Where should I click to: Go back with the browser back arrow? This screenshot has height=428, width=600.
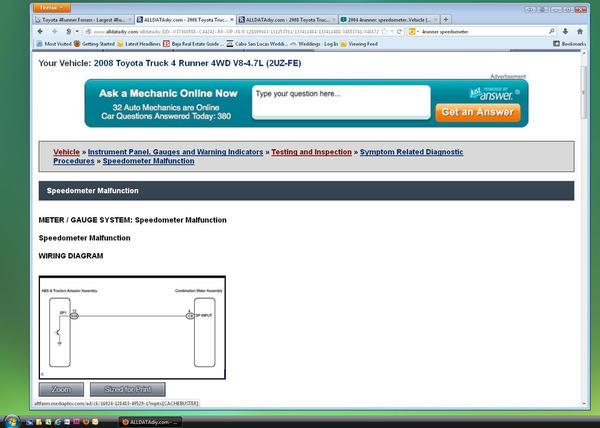coord(40,31)
